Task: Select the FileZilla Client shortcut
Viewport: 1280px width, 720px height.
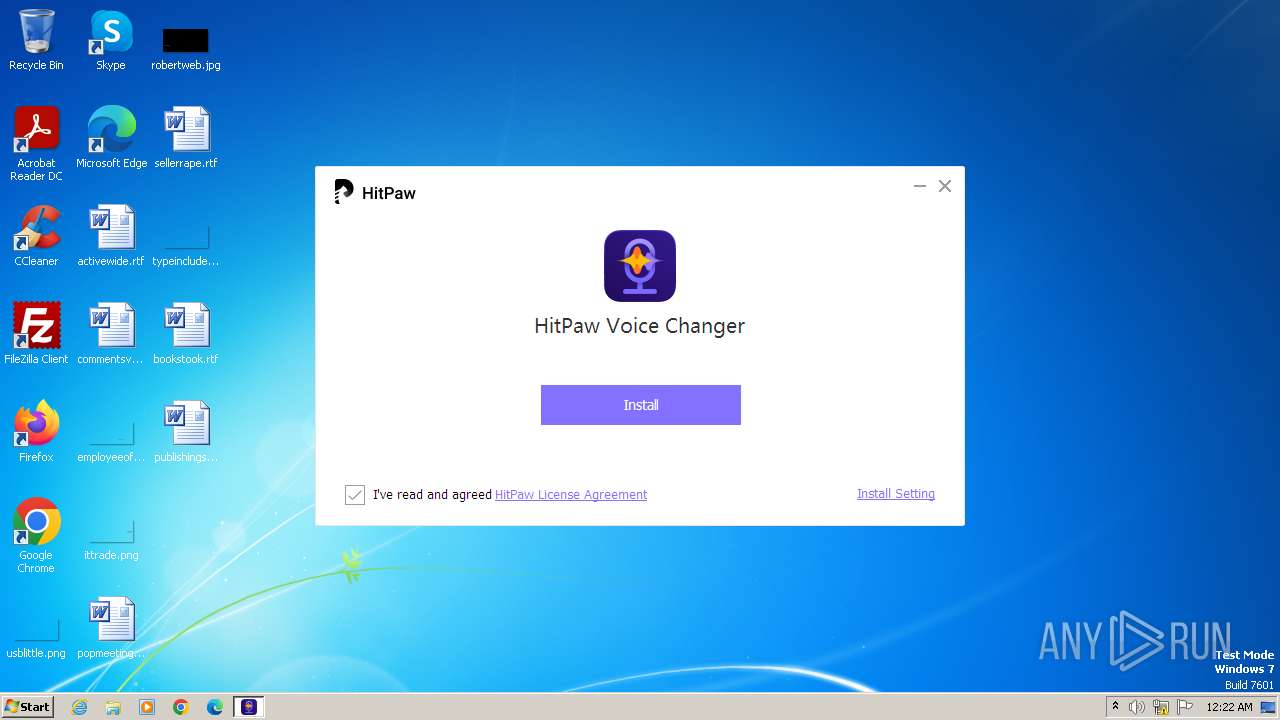Action: (36, 334)
